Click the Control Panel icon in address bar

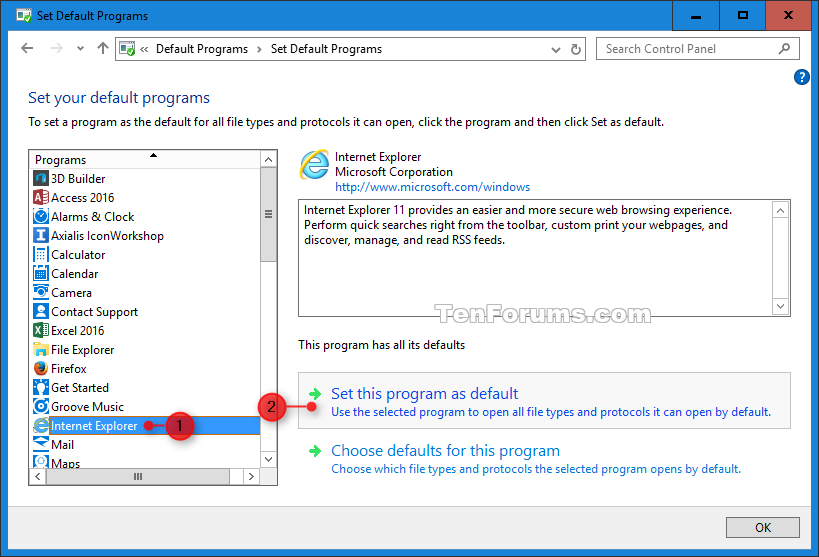(127, 49)
